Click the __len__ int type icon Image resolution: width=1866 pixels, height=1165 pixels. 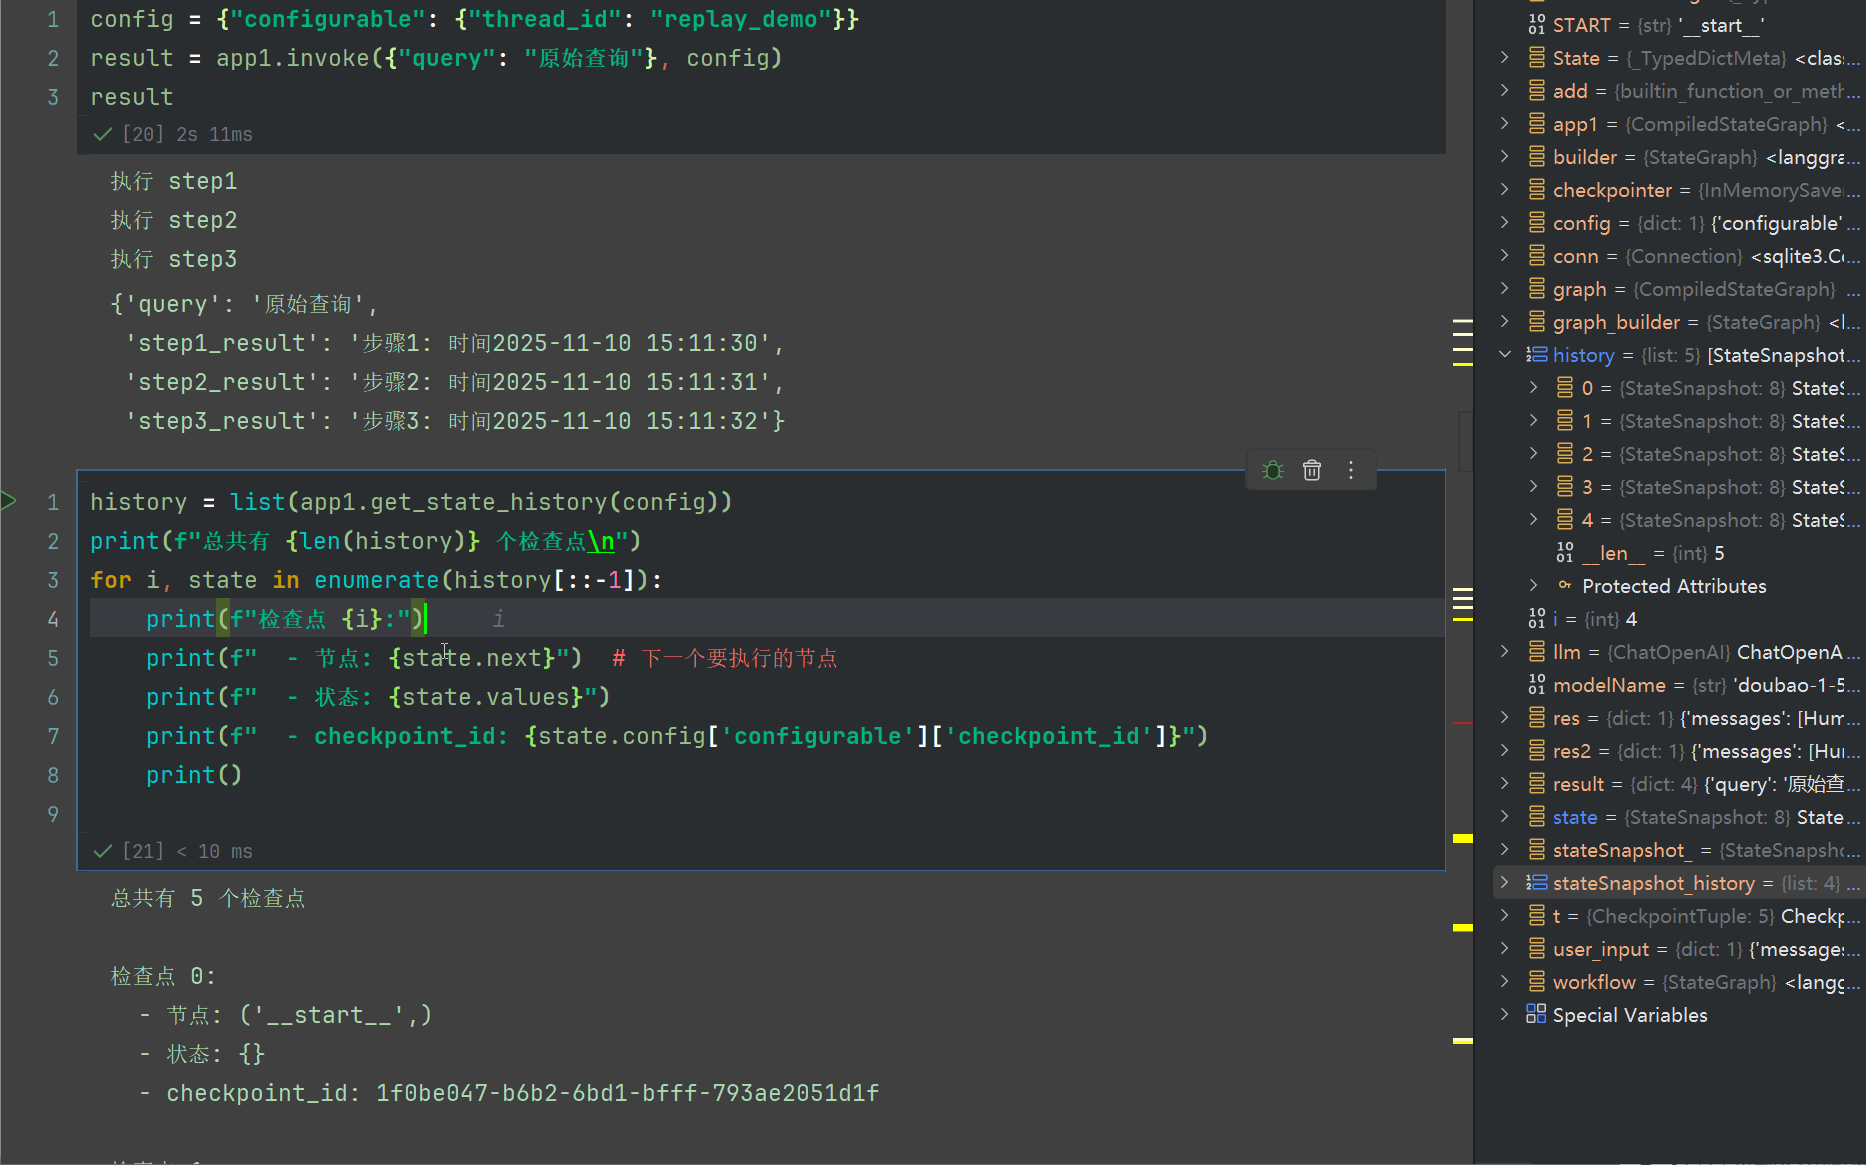[x=1565, y=553]
